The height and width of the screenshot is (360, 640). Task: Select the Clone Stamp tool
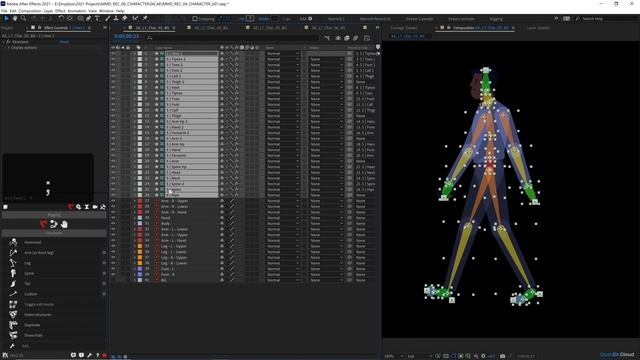116,18
